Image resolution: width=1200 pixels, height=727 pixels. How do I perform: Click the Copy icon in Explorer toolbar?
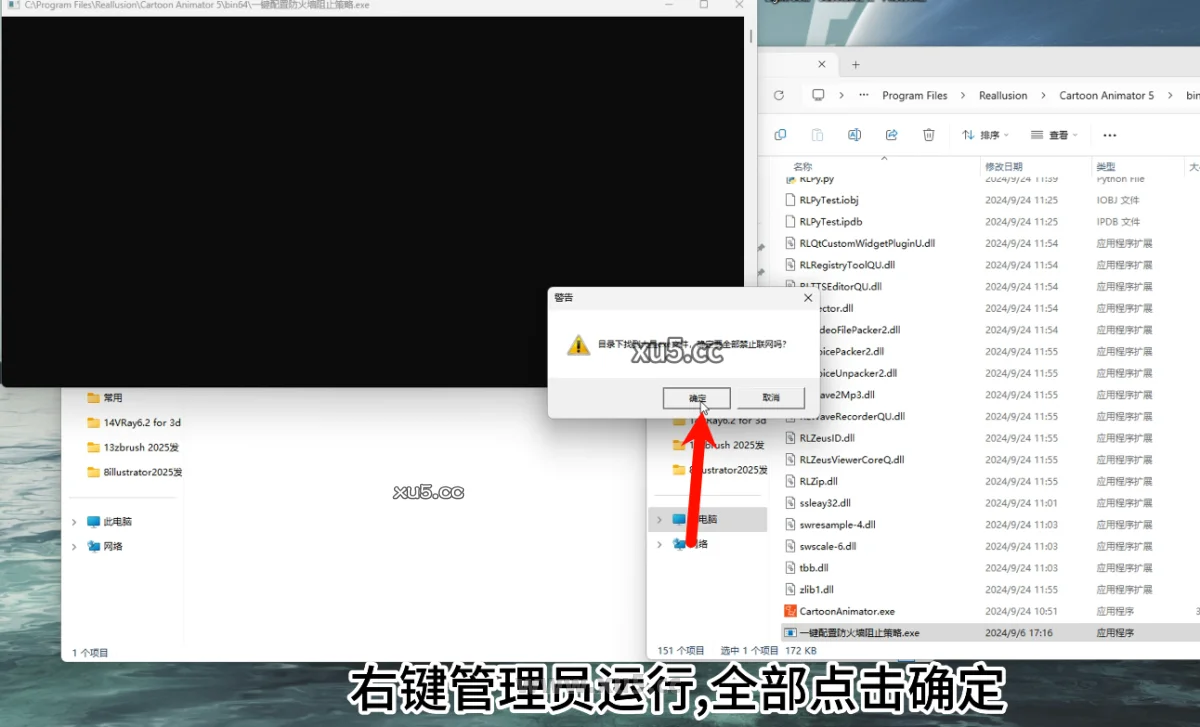pos(780,134)
